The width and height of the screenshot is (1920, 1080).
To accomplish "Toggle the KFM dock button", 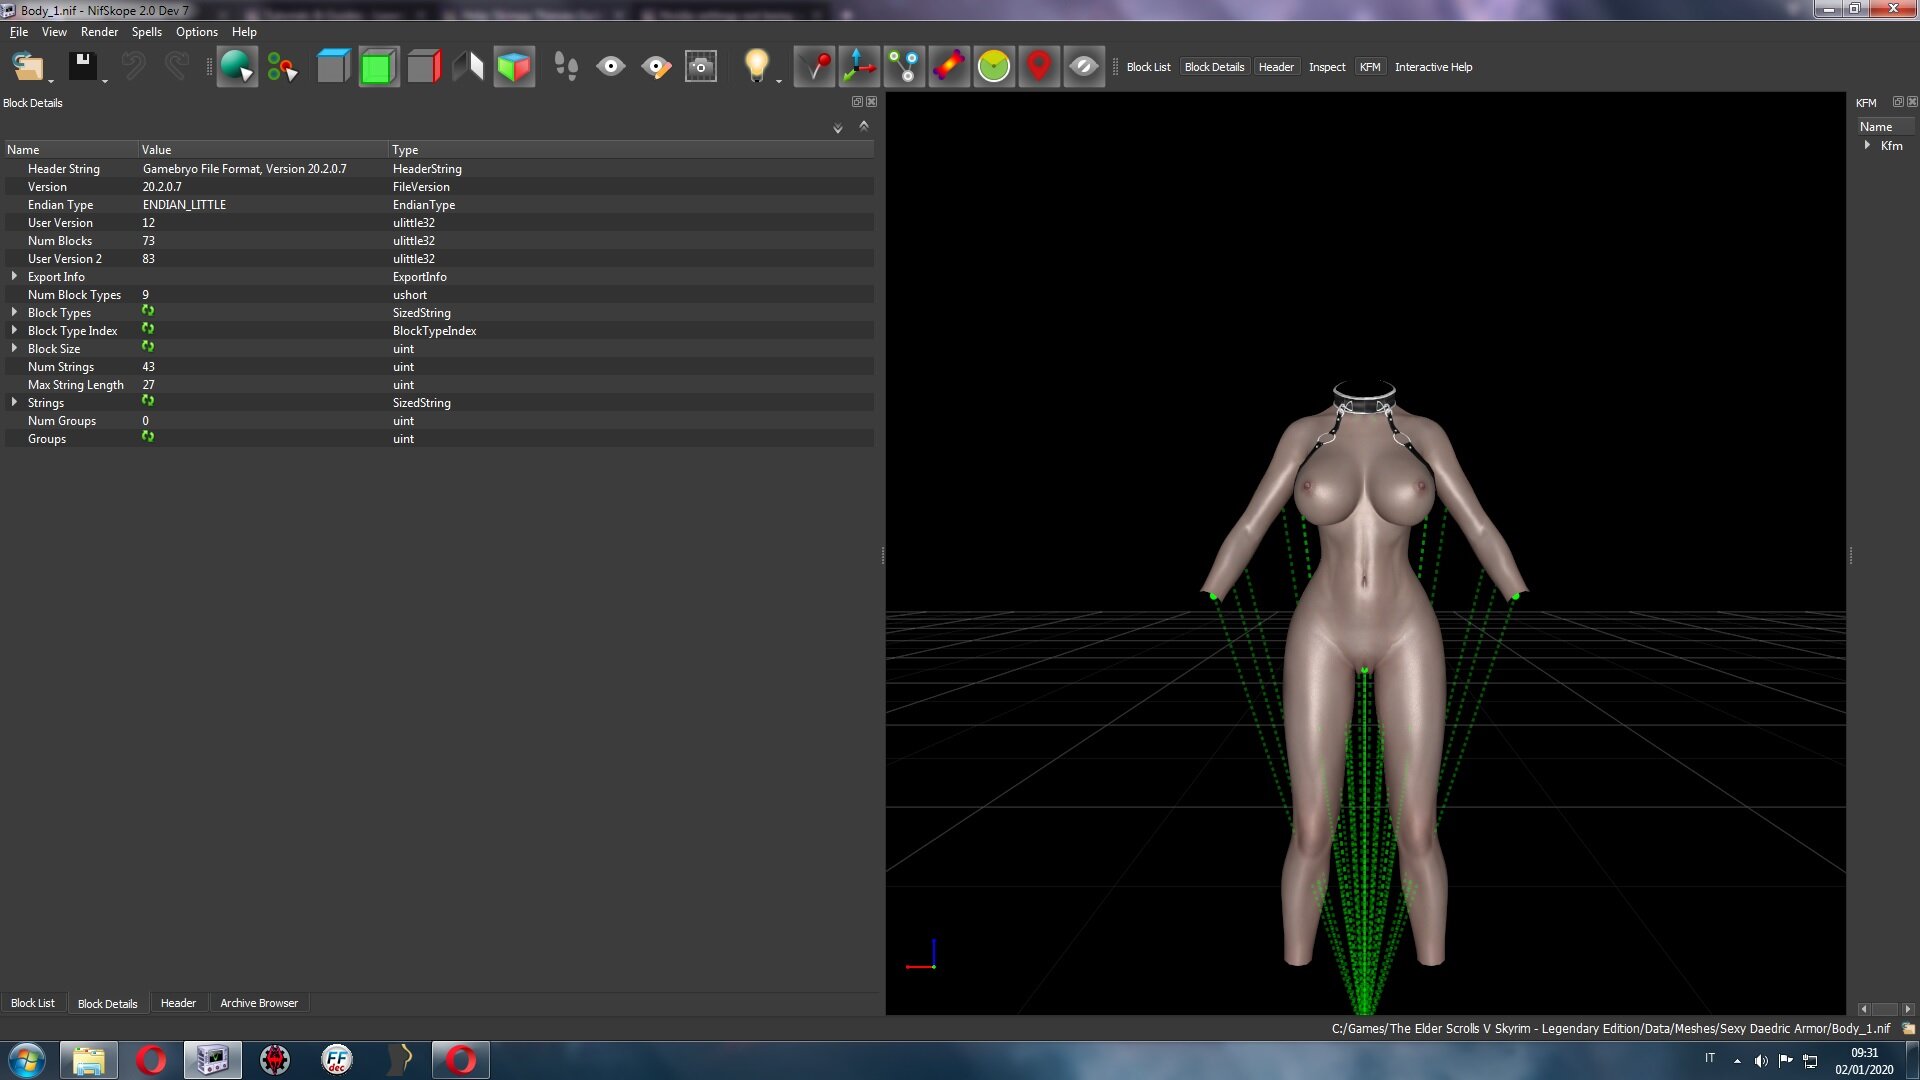I will pos(1370,67).
